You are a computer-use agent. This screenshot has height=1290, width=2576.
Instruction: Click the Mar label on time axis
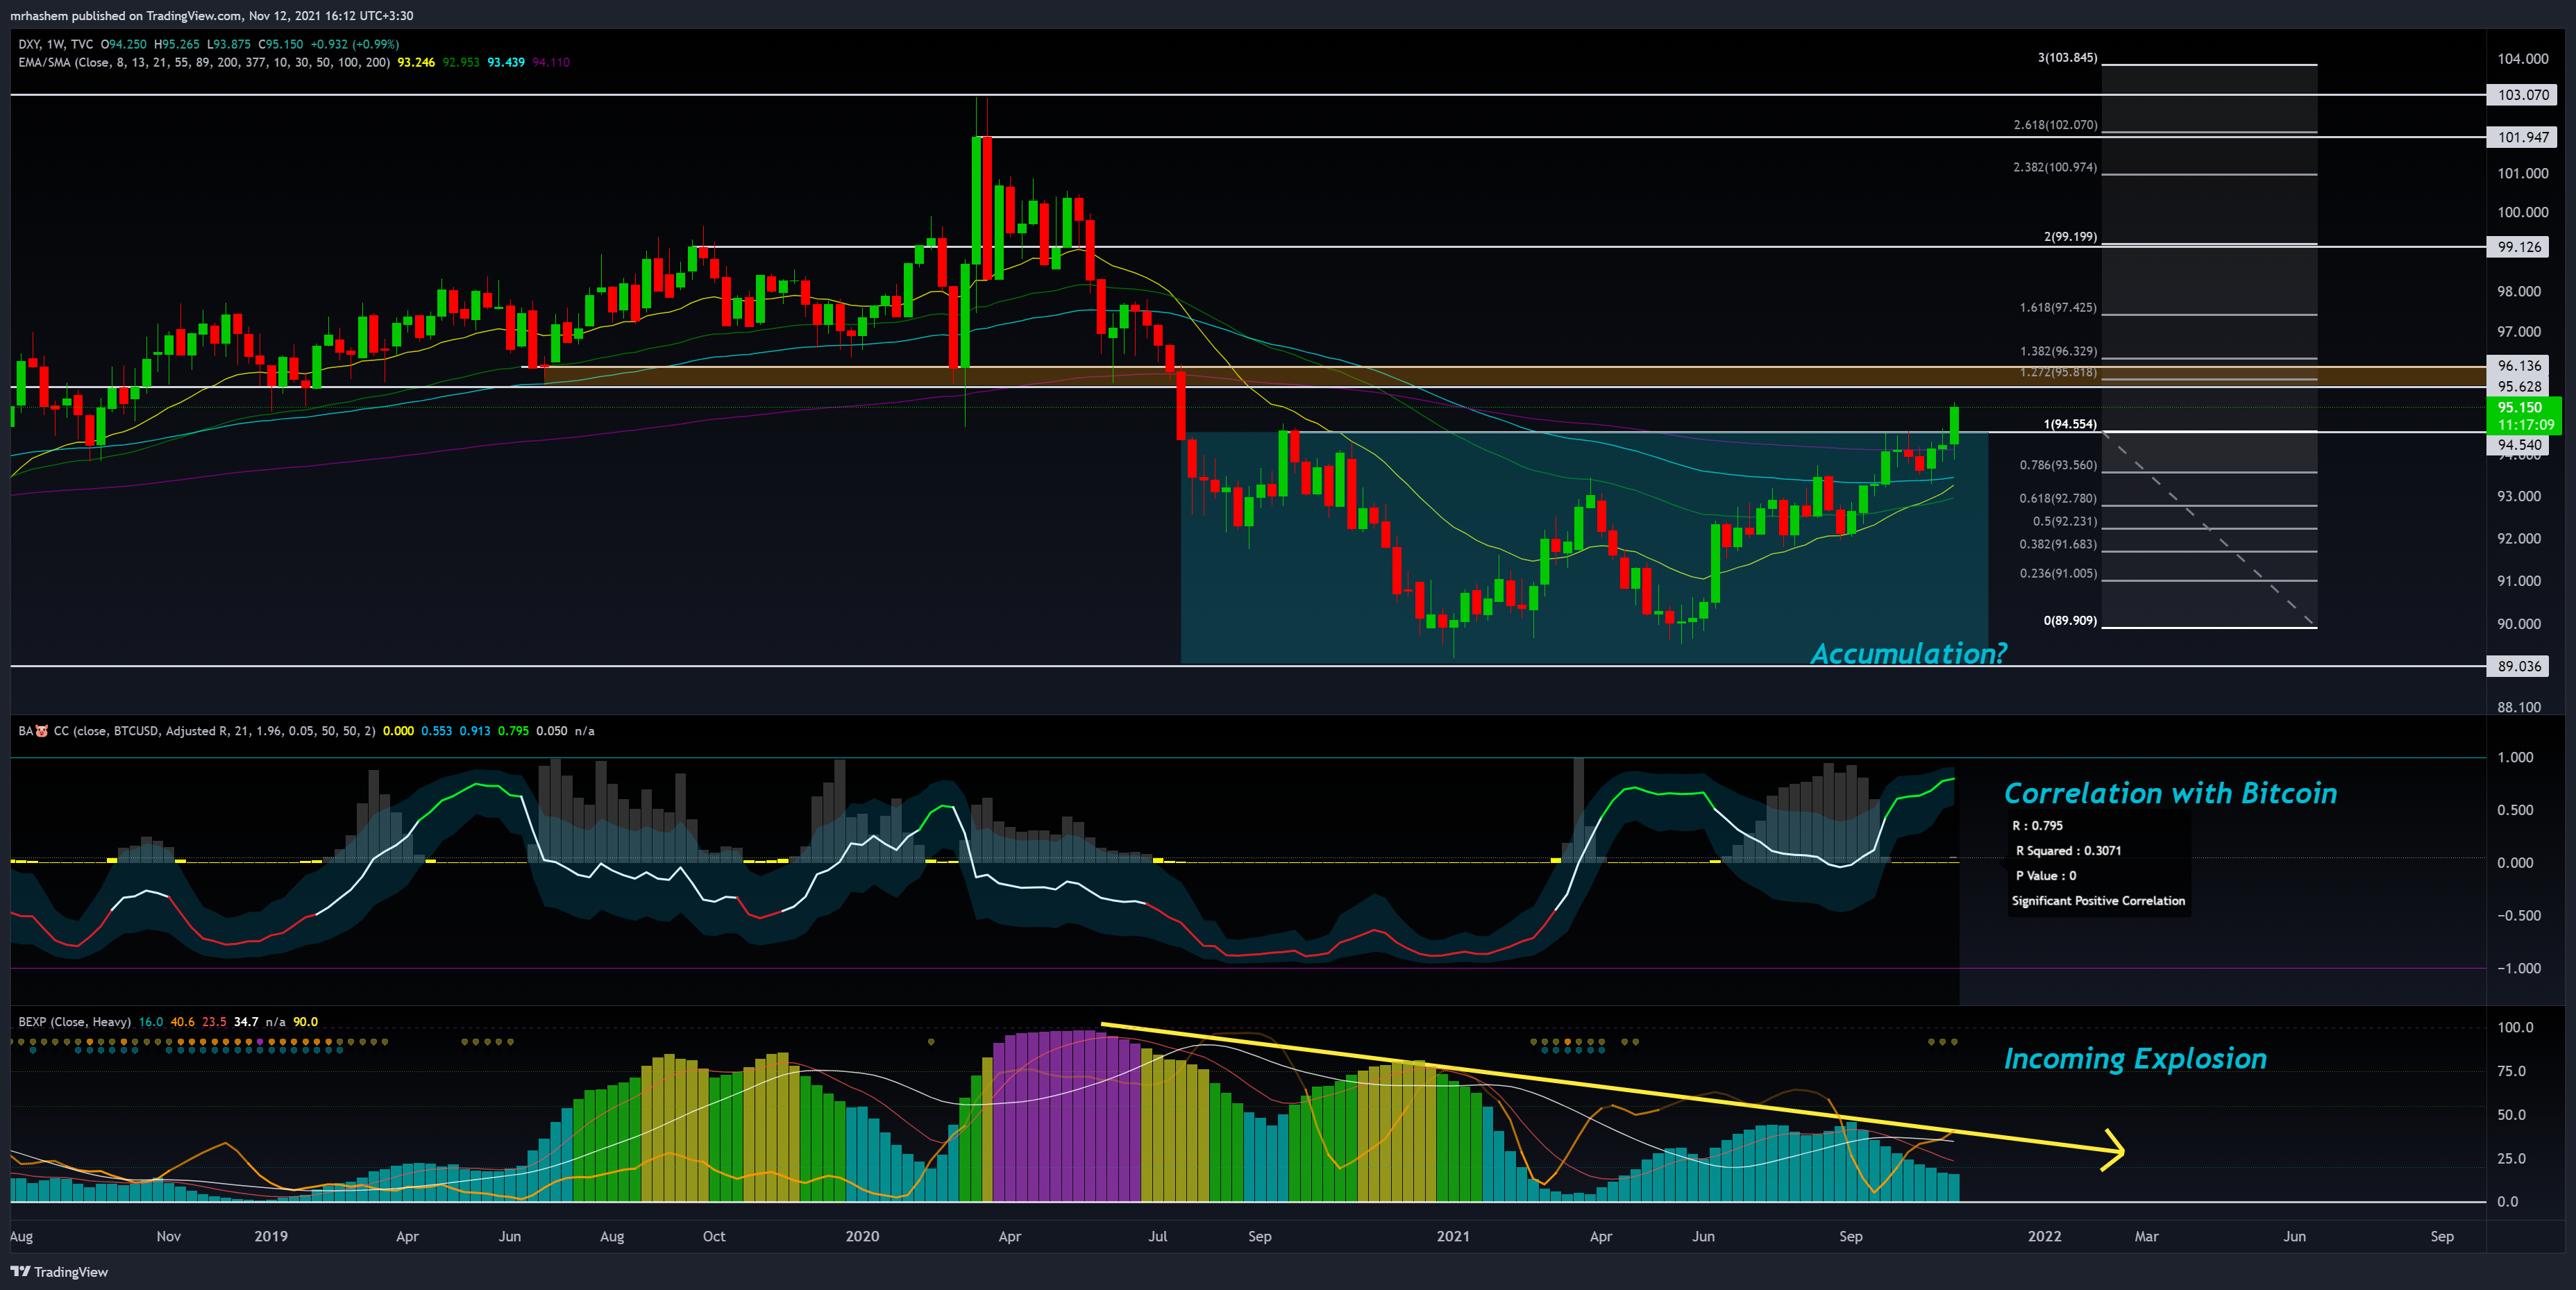(2146, 1236)
